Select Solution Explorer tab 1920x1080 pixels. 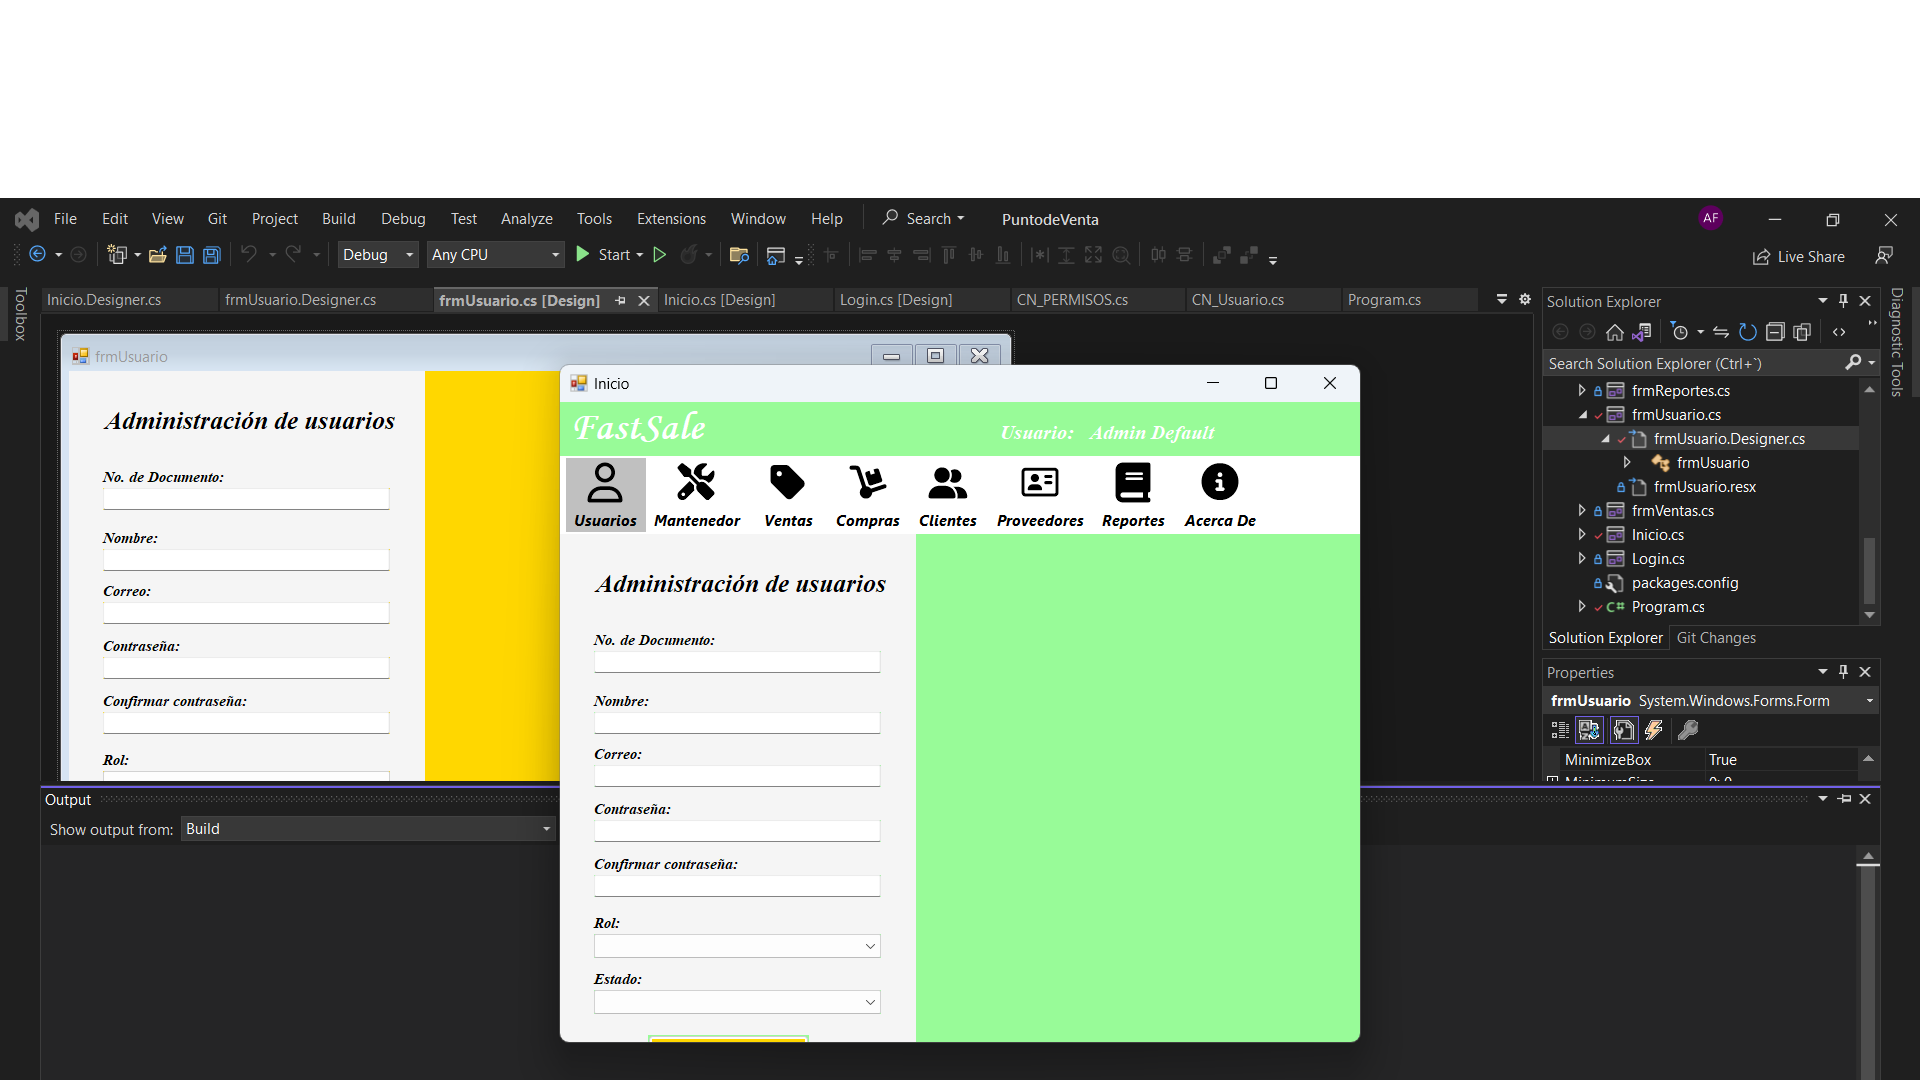pos(1606,637)
